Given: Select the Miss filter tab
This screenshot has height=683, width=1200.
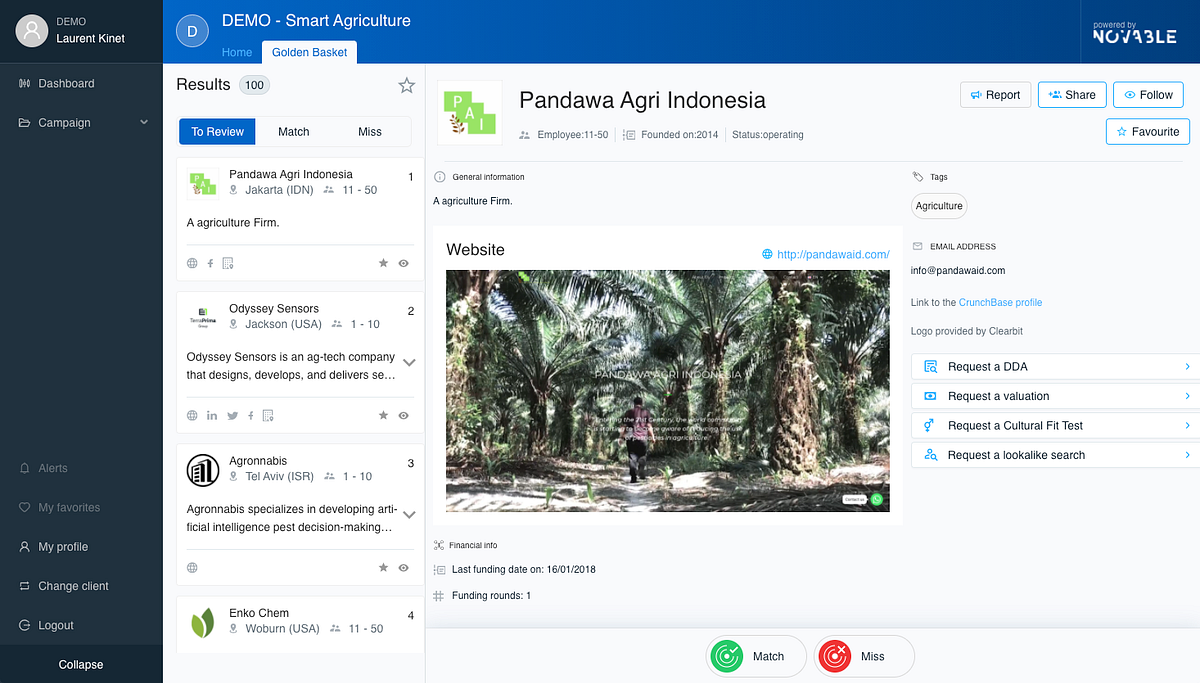Looking at the screenshot, I should 370,132.
